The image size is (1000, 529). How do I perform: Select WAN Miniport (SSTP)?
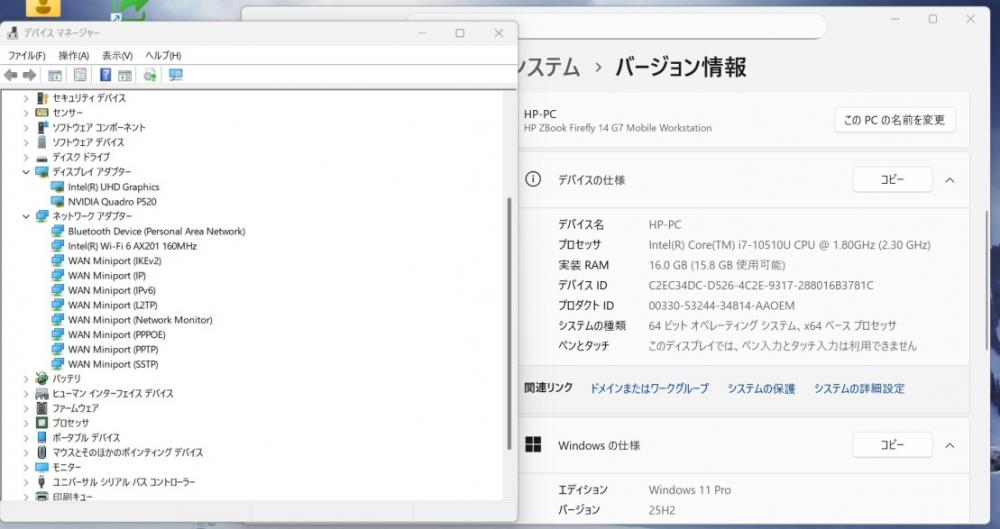coord(113,364)
